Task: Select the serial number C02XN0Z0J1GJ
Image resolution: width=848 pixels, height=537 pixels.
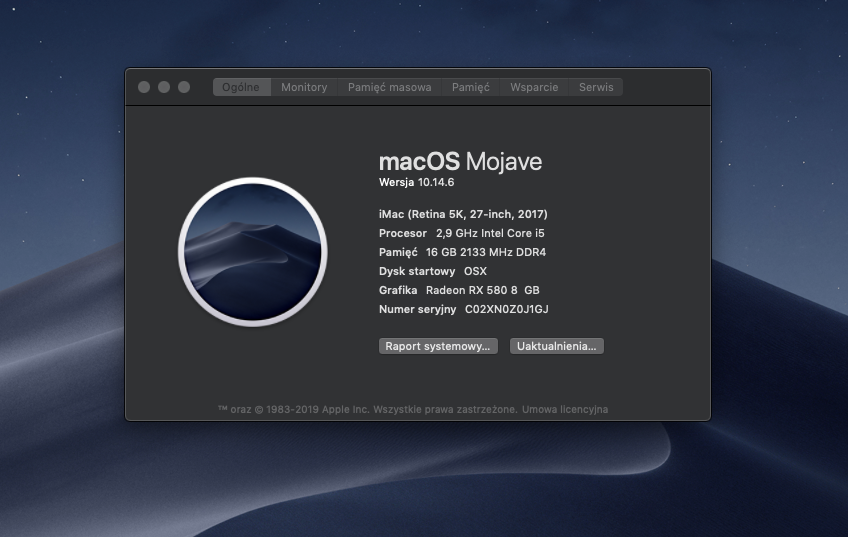Action: [507, 309]
